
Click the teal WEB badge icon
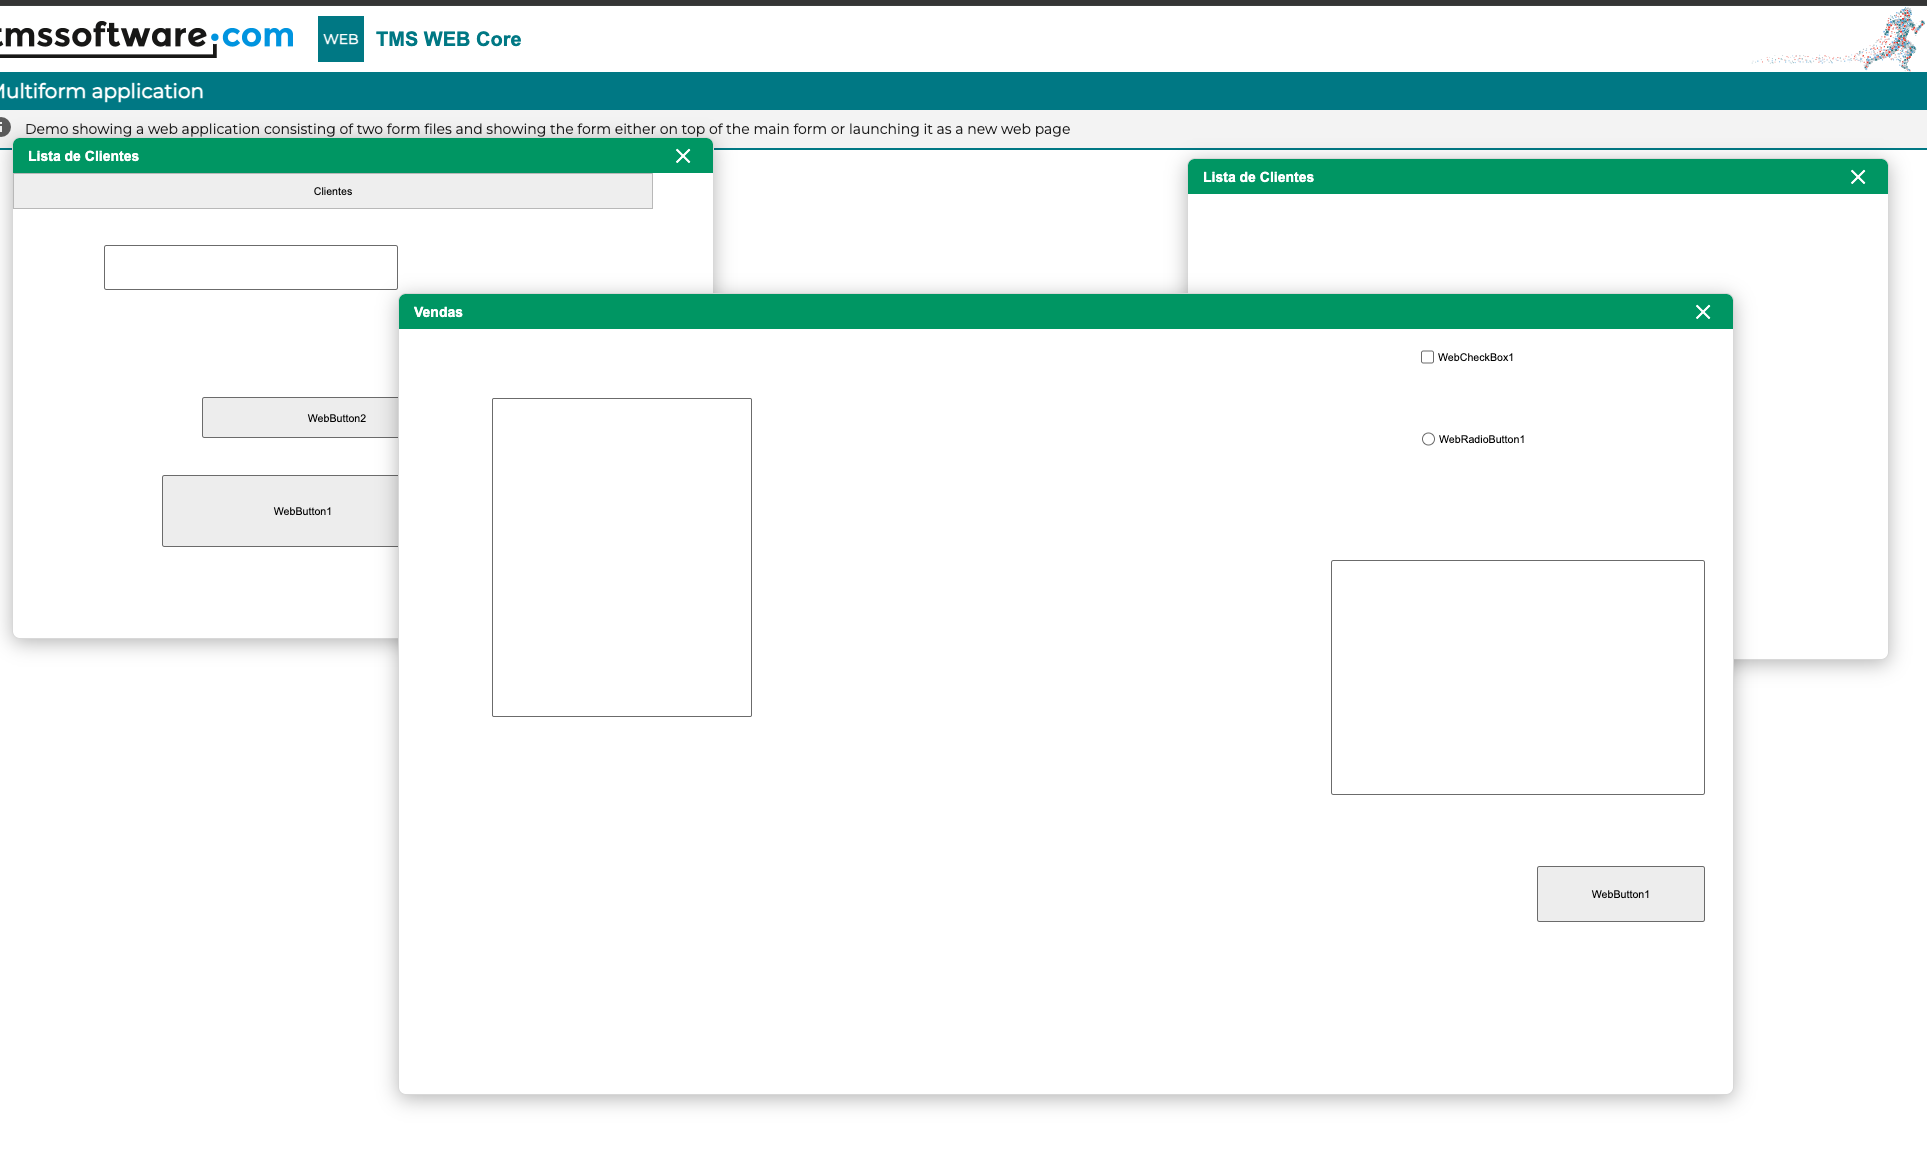(x=340, y=39)
